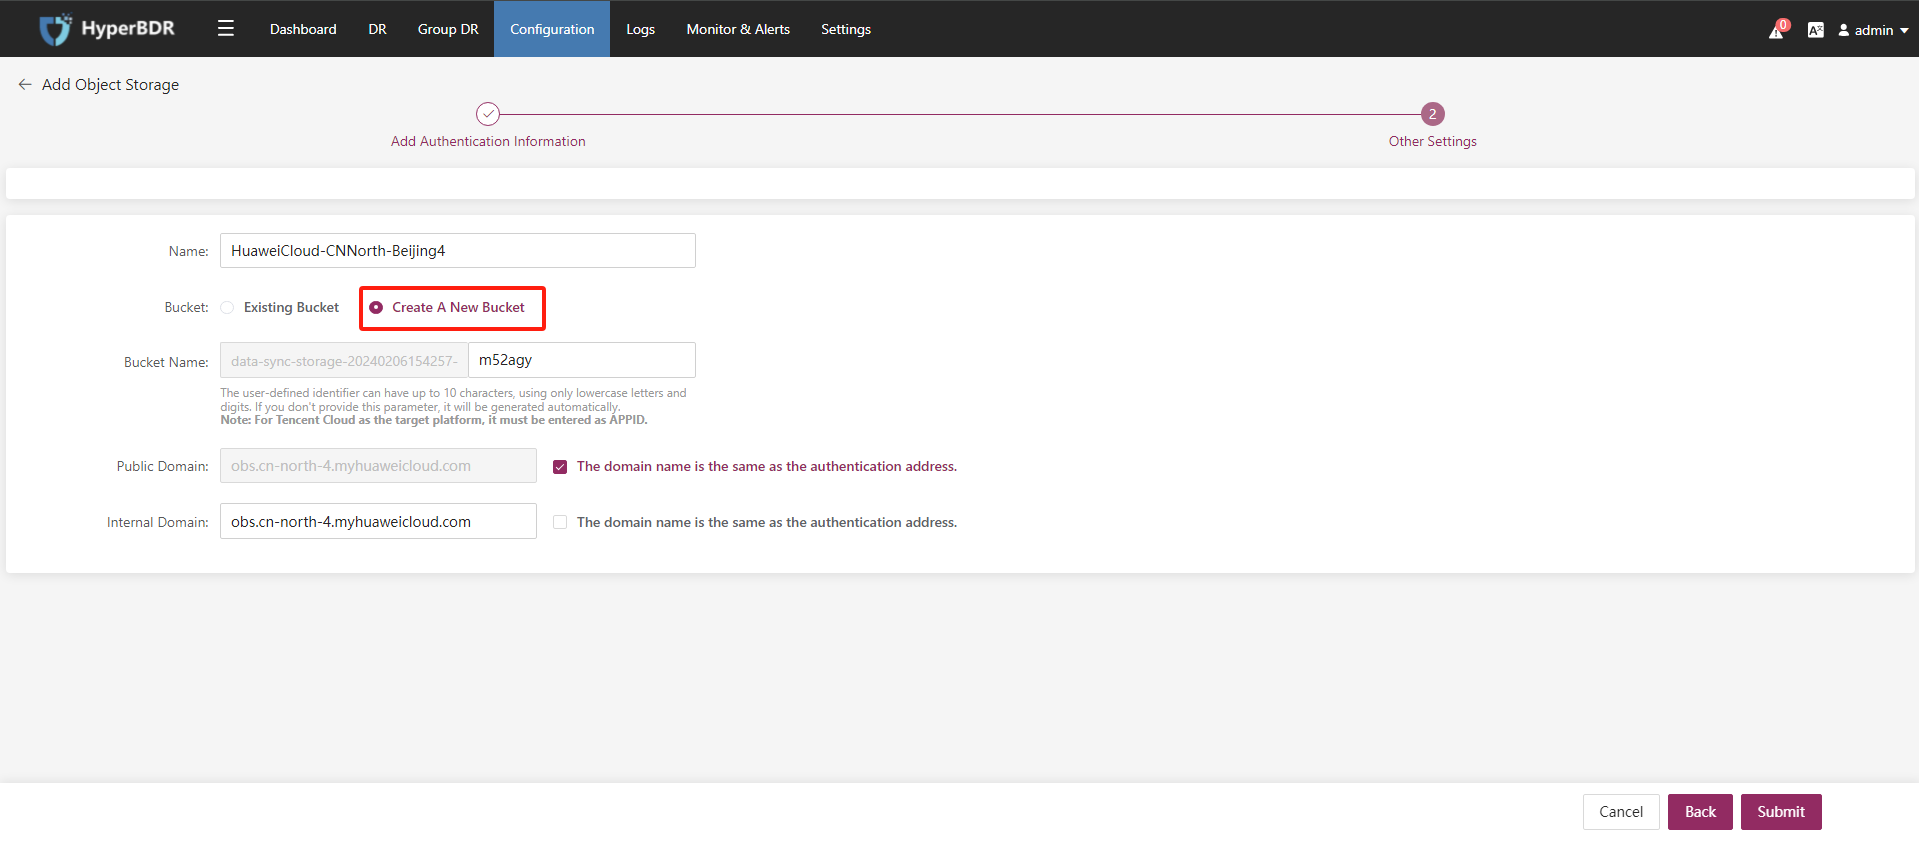
Task: Open the Settings menu
Action: click(x=846, y=29)
